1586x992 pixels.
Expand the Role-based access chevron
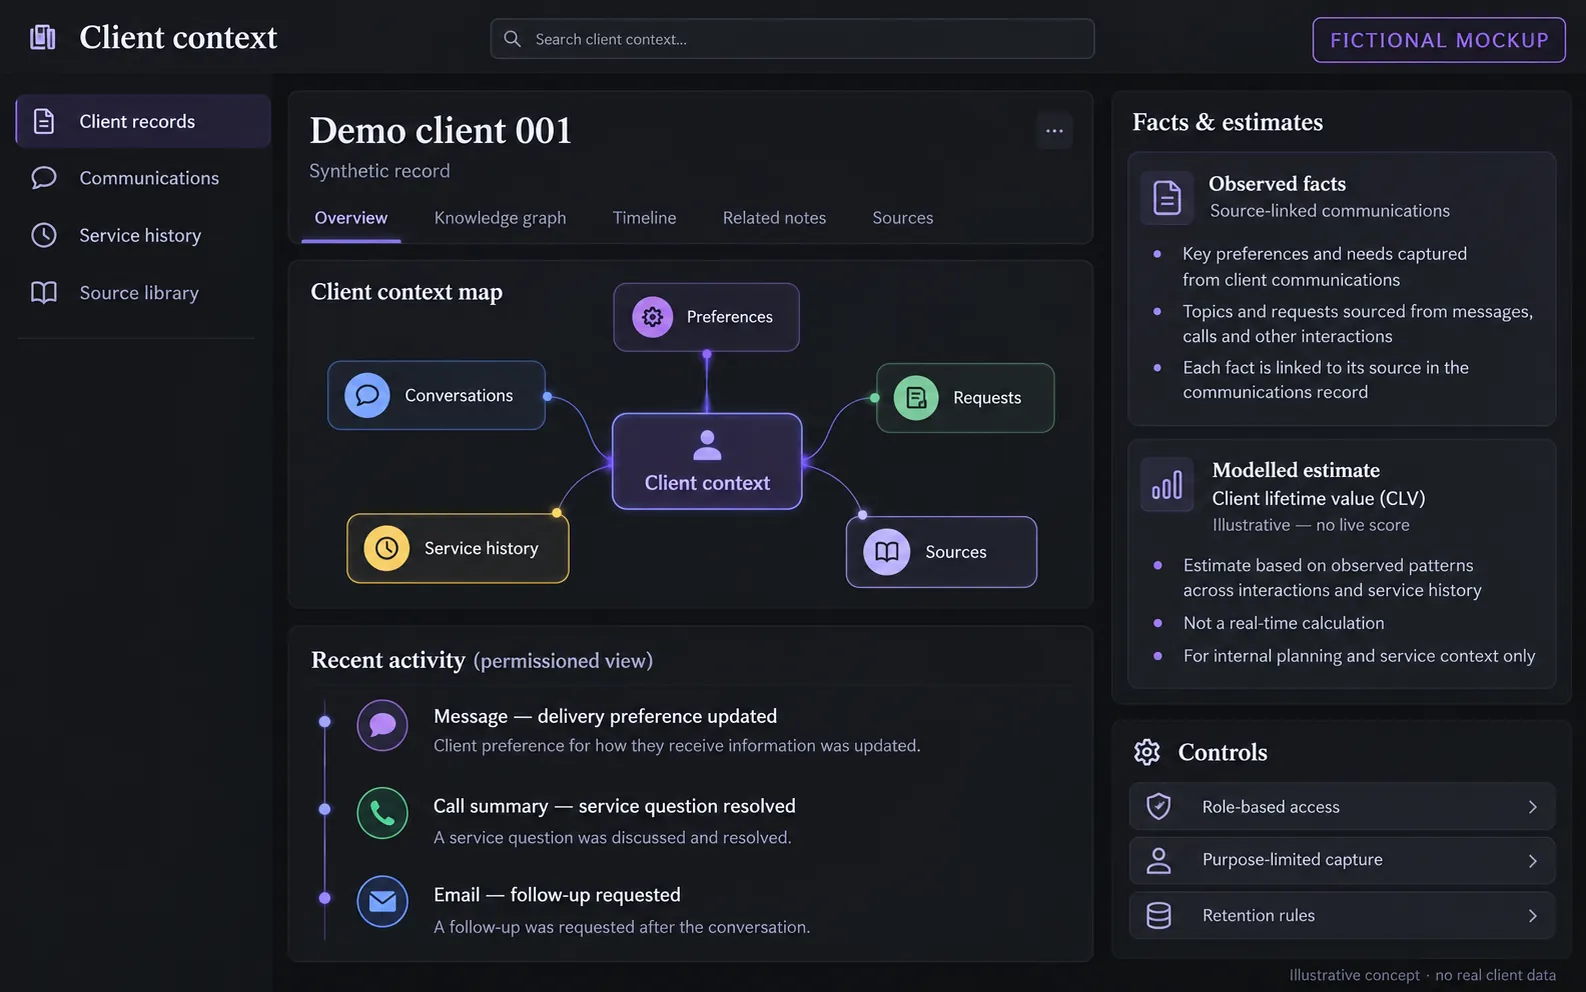1532,807
